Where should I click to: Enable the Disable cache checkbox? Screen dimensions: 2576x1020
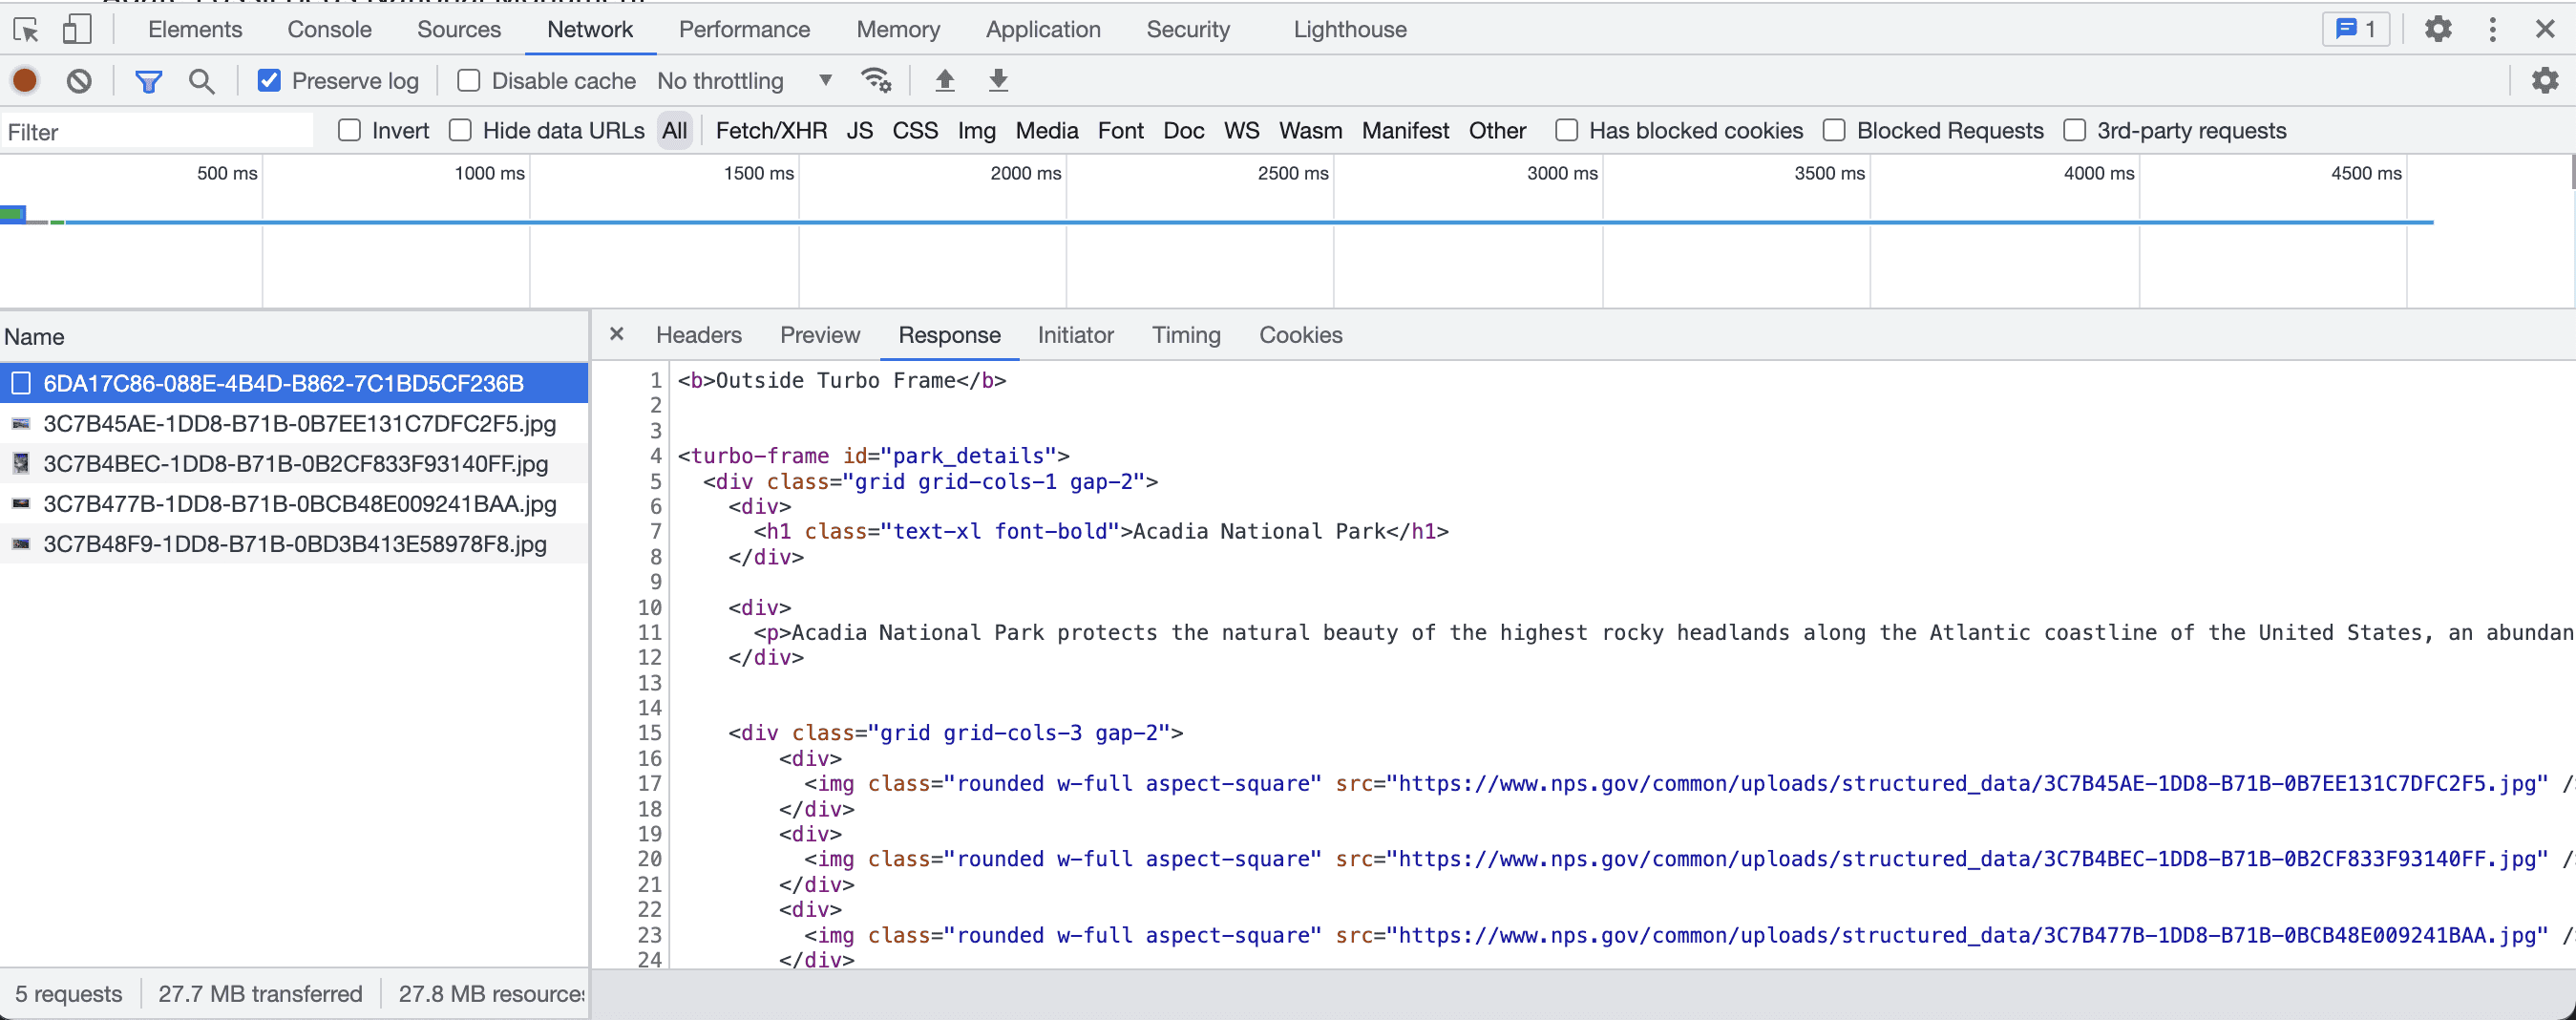tap(468, 80)
